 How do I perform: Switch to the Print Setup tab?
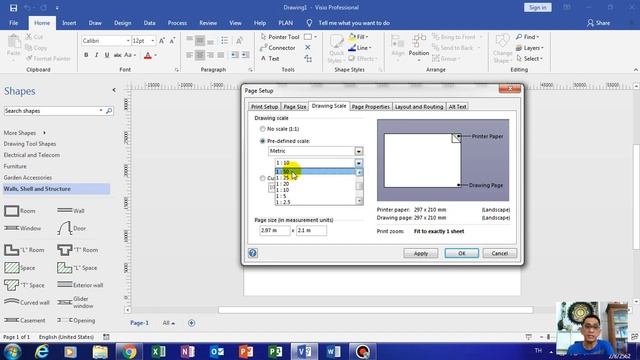pyautogui.click(x=264, y=107)
